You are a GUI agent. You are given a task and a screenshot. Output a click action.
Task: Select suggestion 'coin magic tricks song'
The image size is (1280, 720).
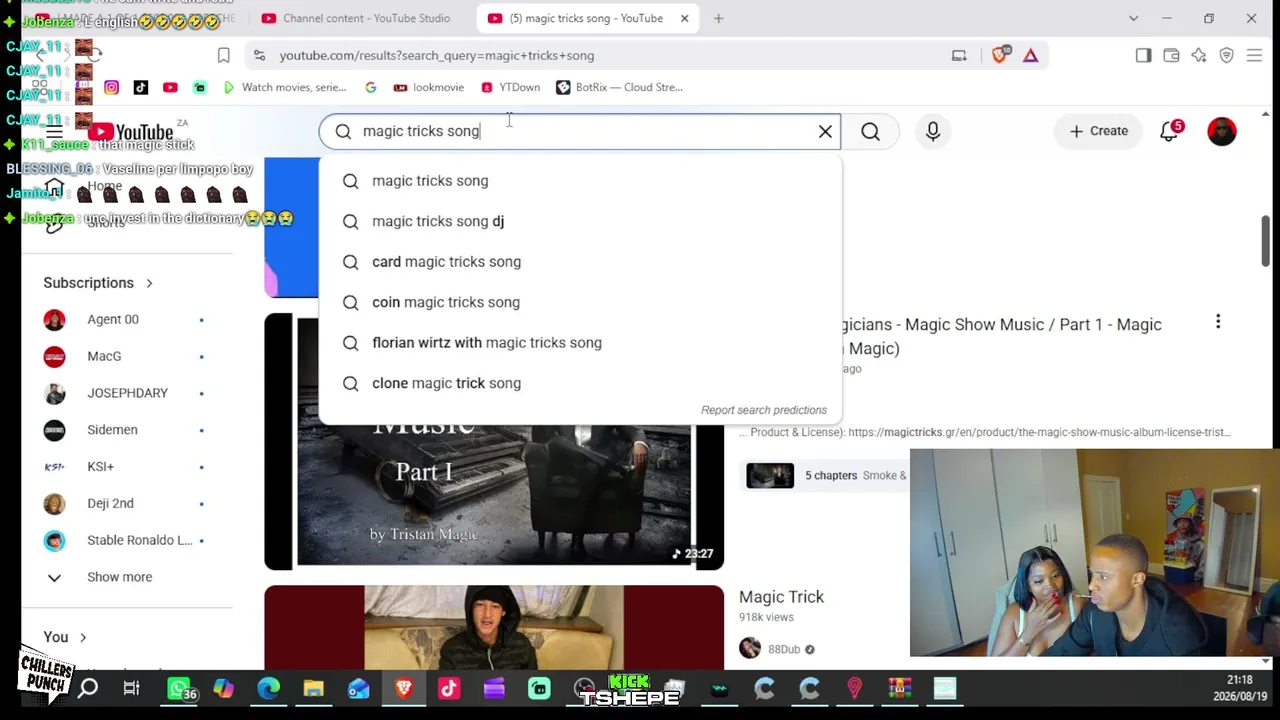[580, 302]
